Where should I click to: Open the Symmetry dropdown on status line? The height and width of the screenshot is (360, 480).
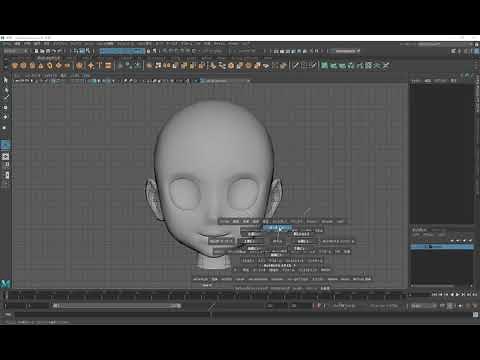pyautogui.click(x=246, y=51)
